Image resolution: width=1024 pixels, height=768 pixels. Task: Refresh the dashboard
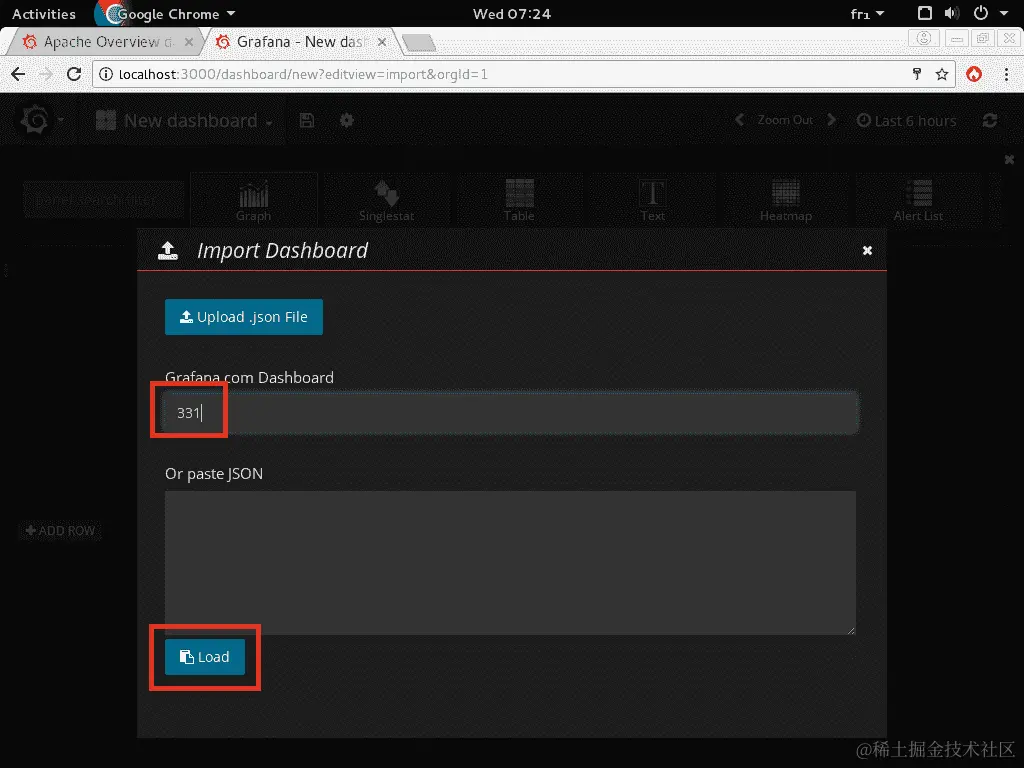point(990,120)
